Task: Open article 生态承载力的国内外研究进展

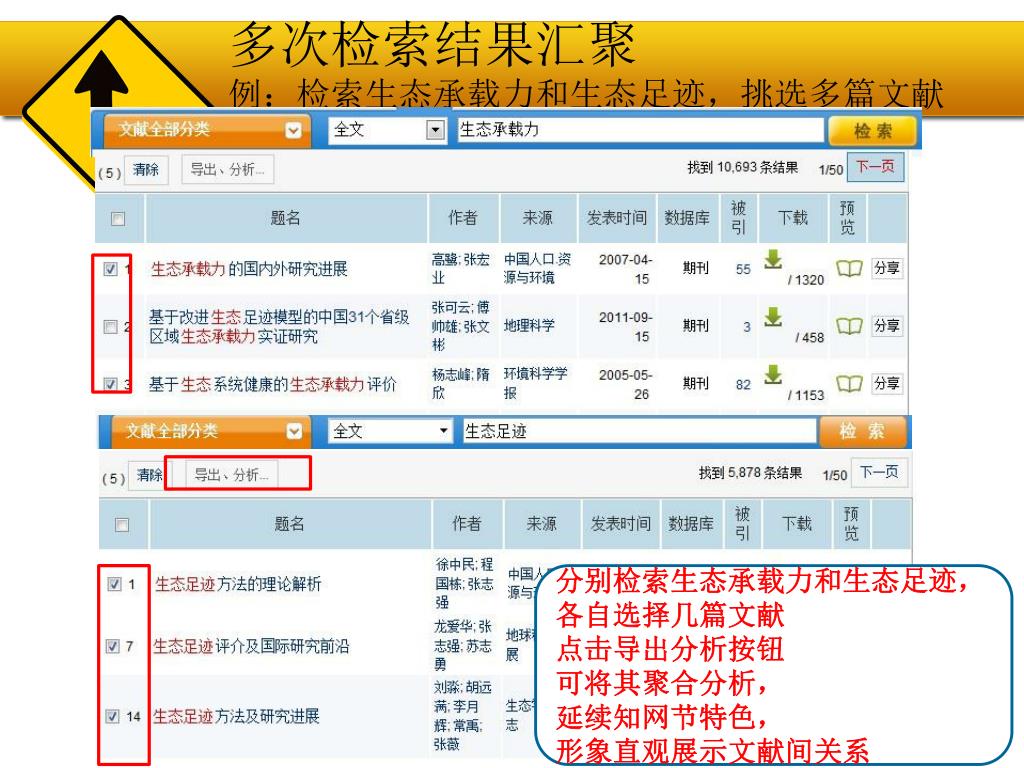Action: pos(249,269)
